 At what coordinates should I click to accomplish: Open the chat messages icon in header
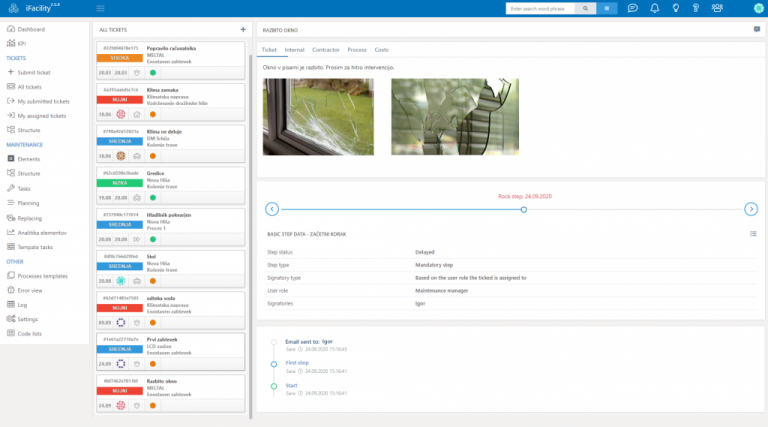click(x=632, y=8)
